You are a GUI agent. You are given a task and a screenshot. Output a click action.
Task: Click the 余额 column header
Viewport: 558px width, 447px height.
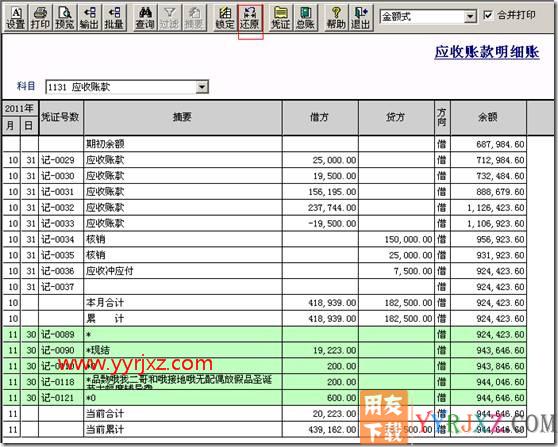[x=488, y=117]
